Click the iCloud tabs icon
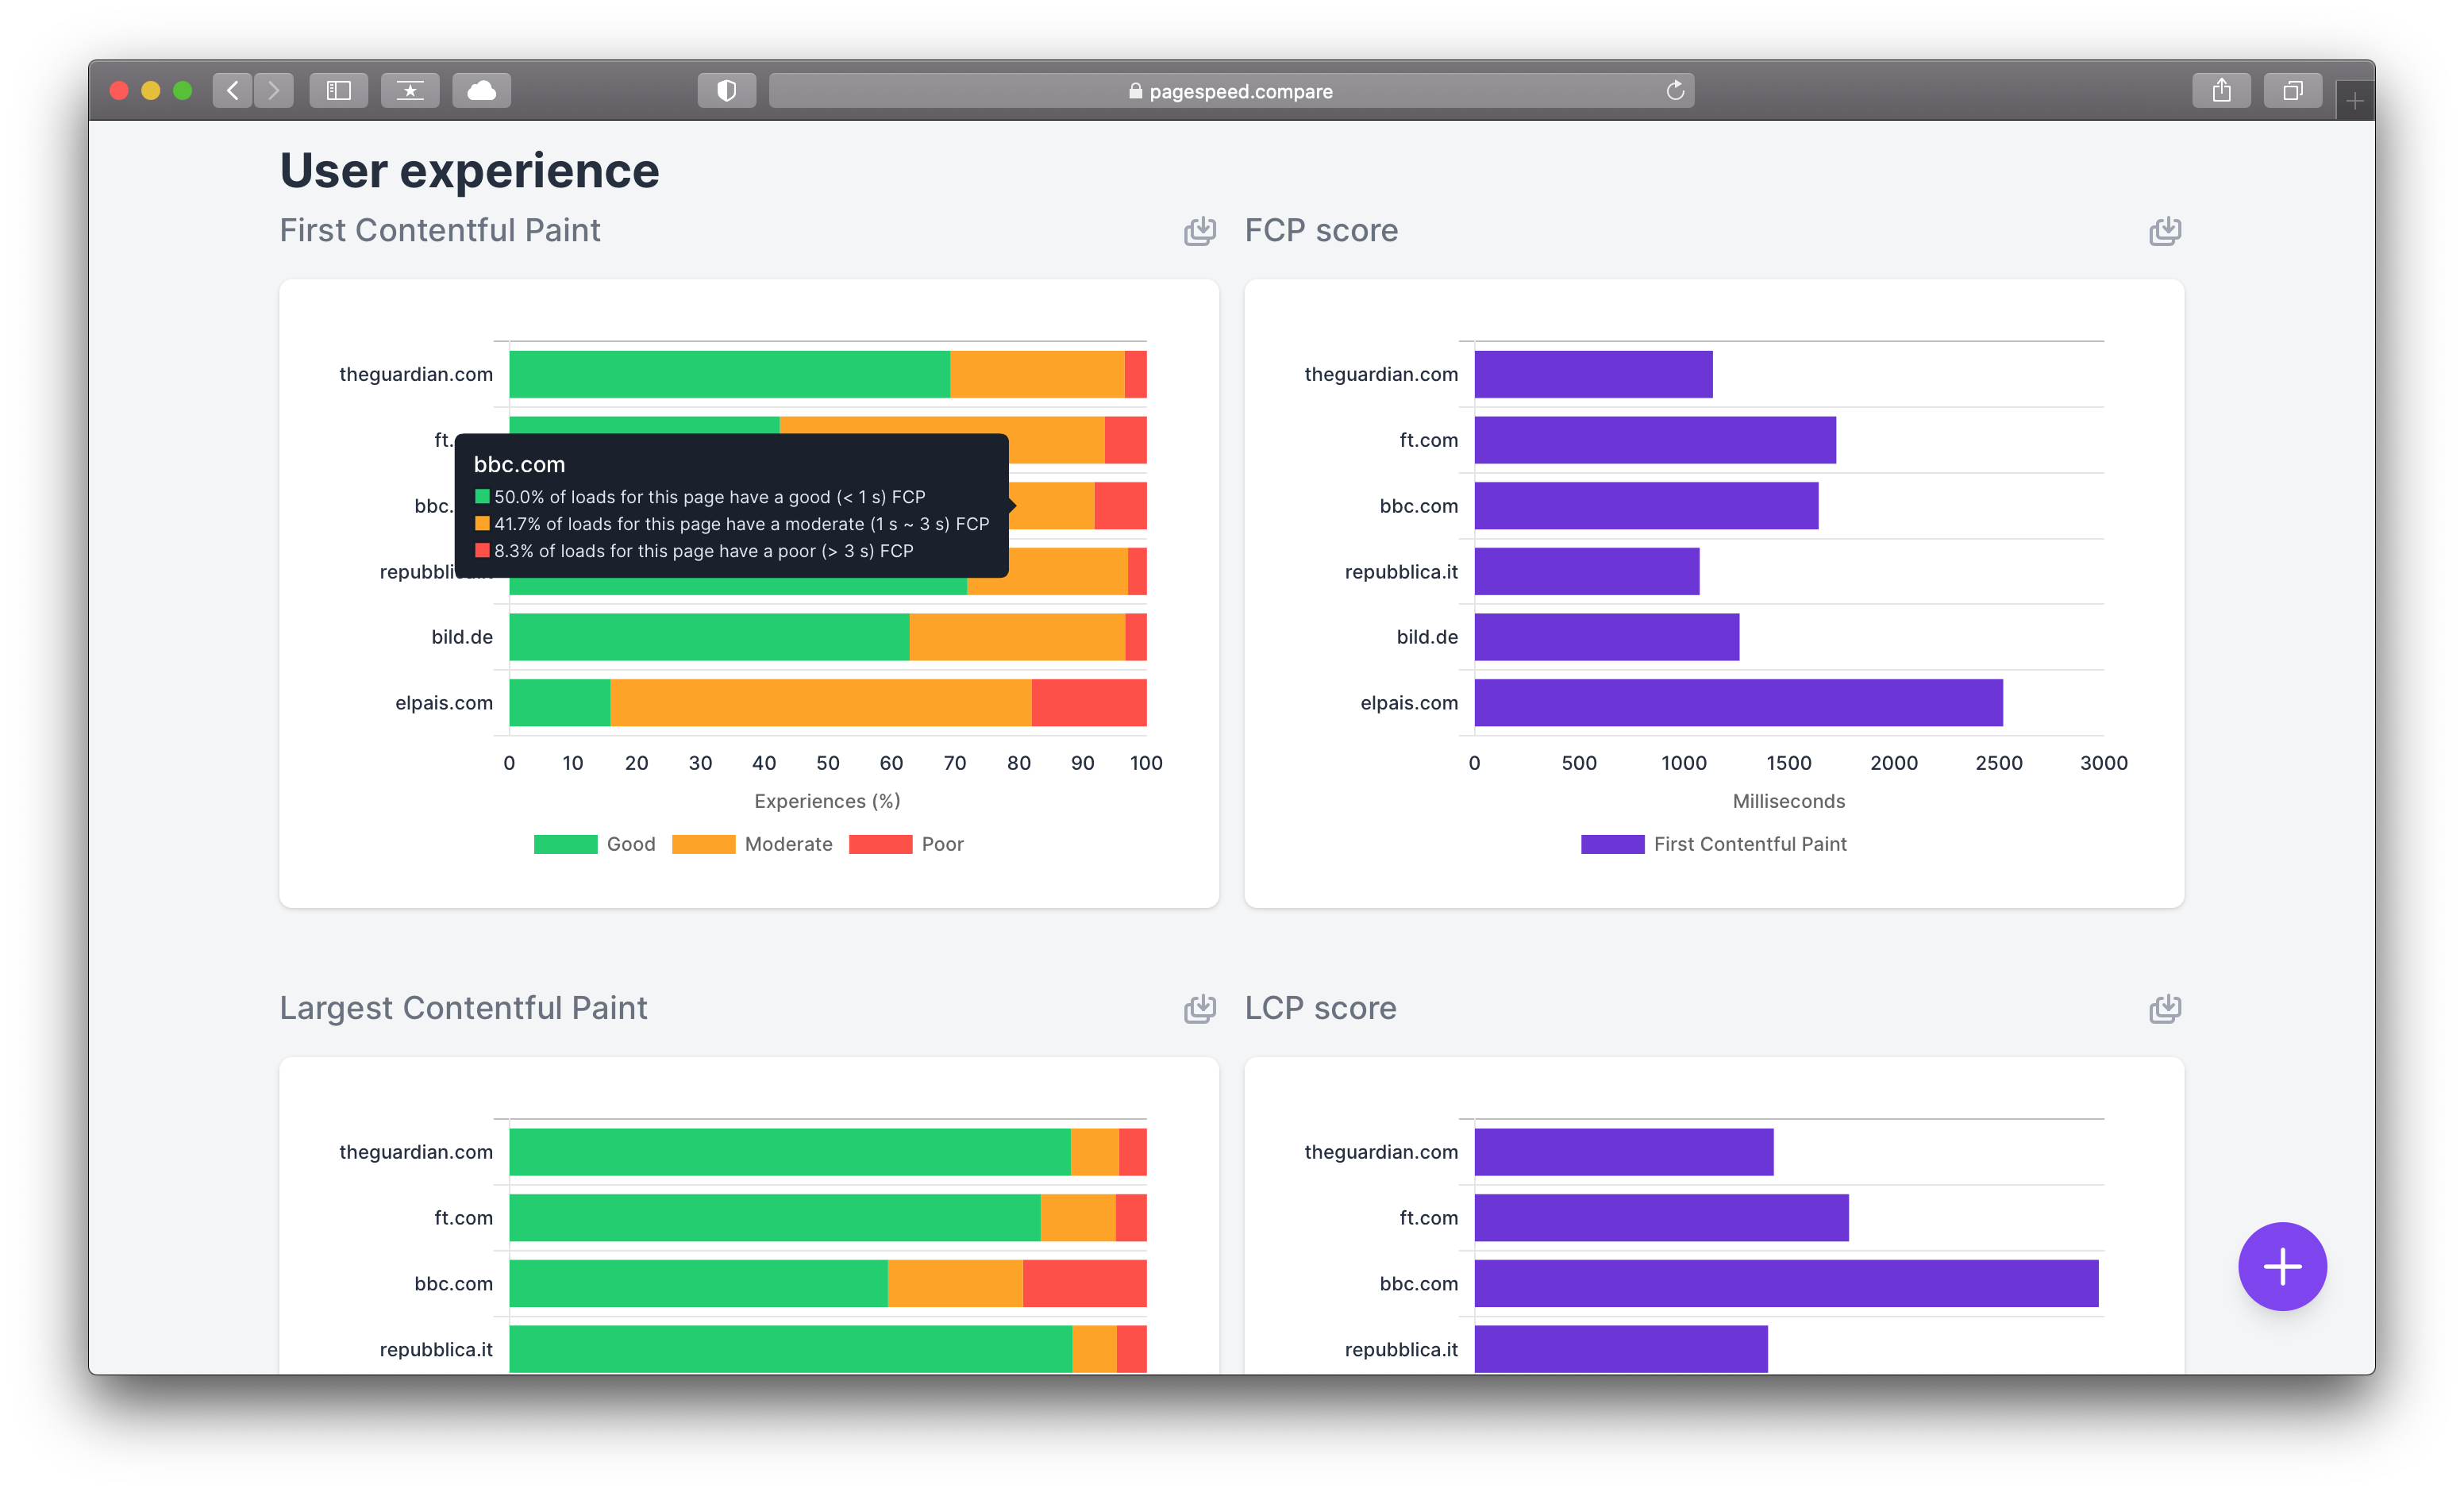The height and width of the screenshot is (1492, 2464). (x=481, y=90)
